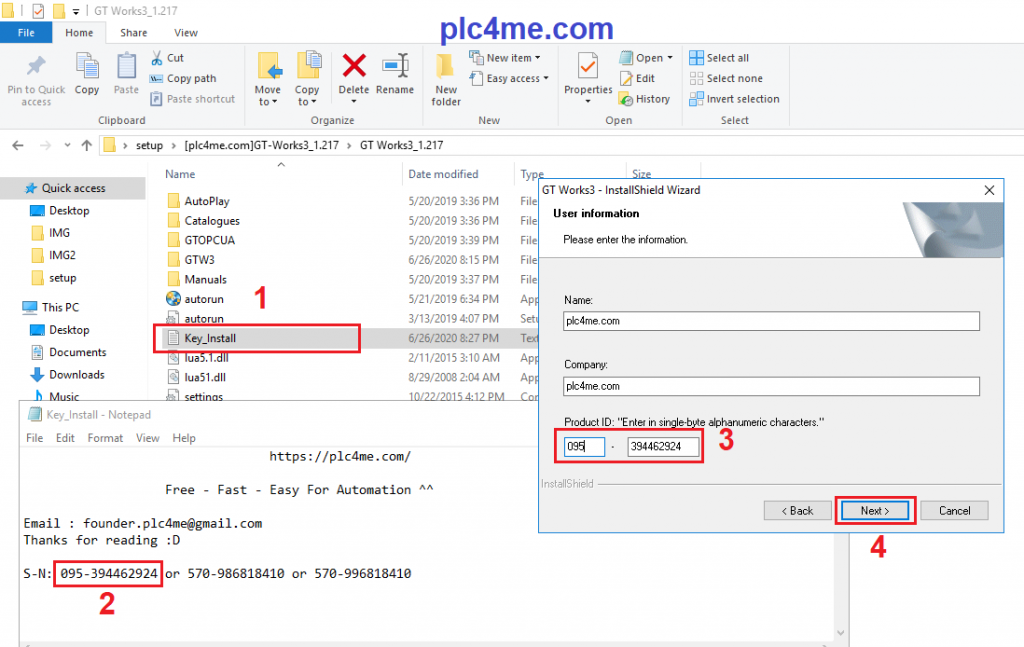Click the Copy path icon

click(x=156, y=78)
